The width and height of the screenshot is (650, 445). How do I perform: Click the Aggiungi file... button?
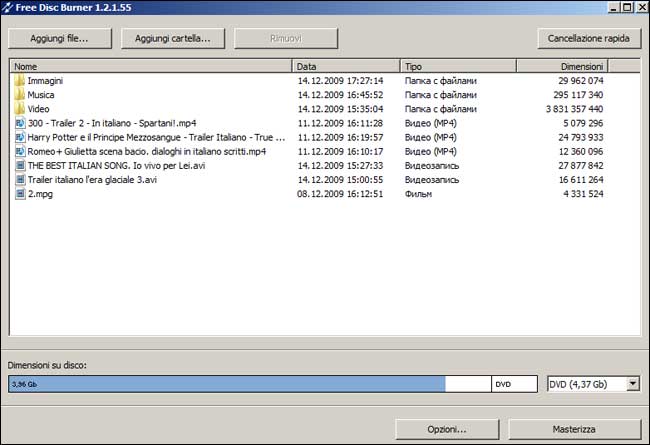(60, 39)
